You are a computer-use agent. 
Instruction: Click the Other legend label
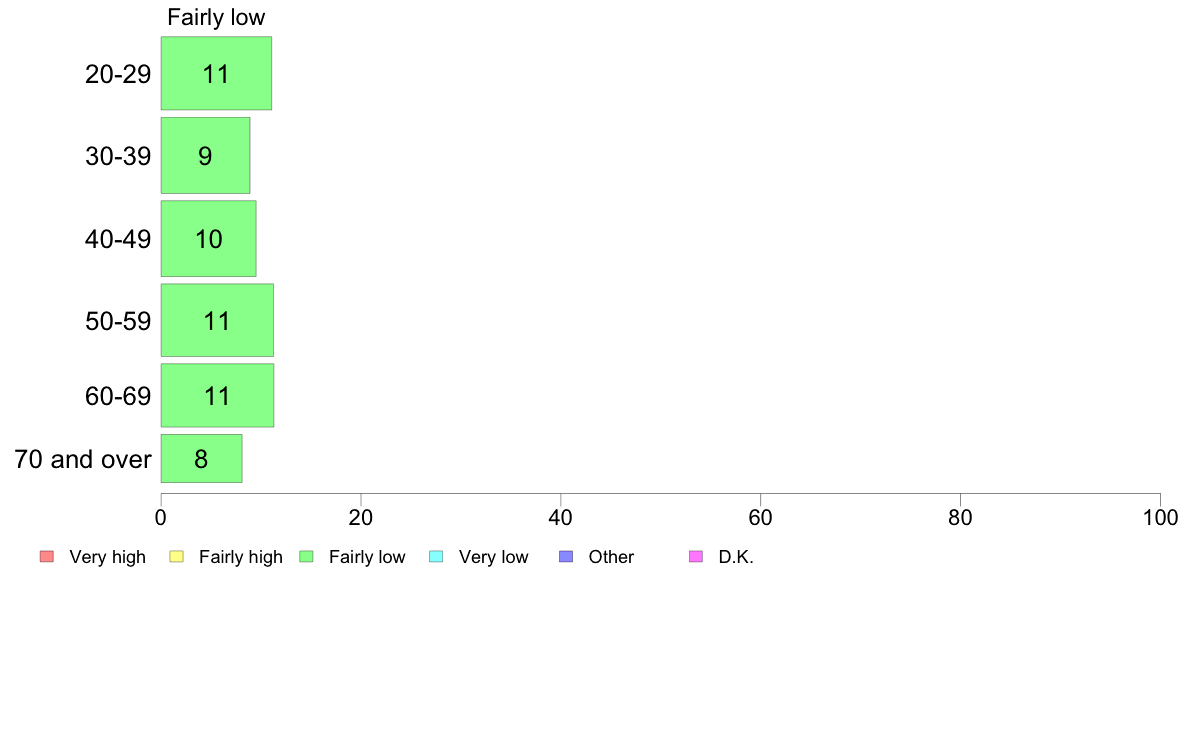611,557
